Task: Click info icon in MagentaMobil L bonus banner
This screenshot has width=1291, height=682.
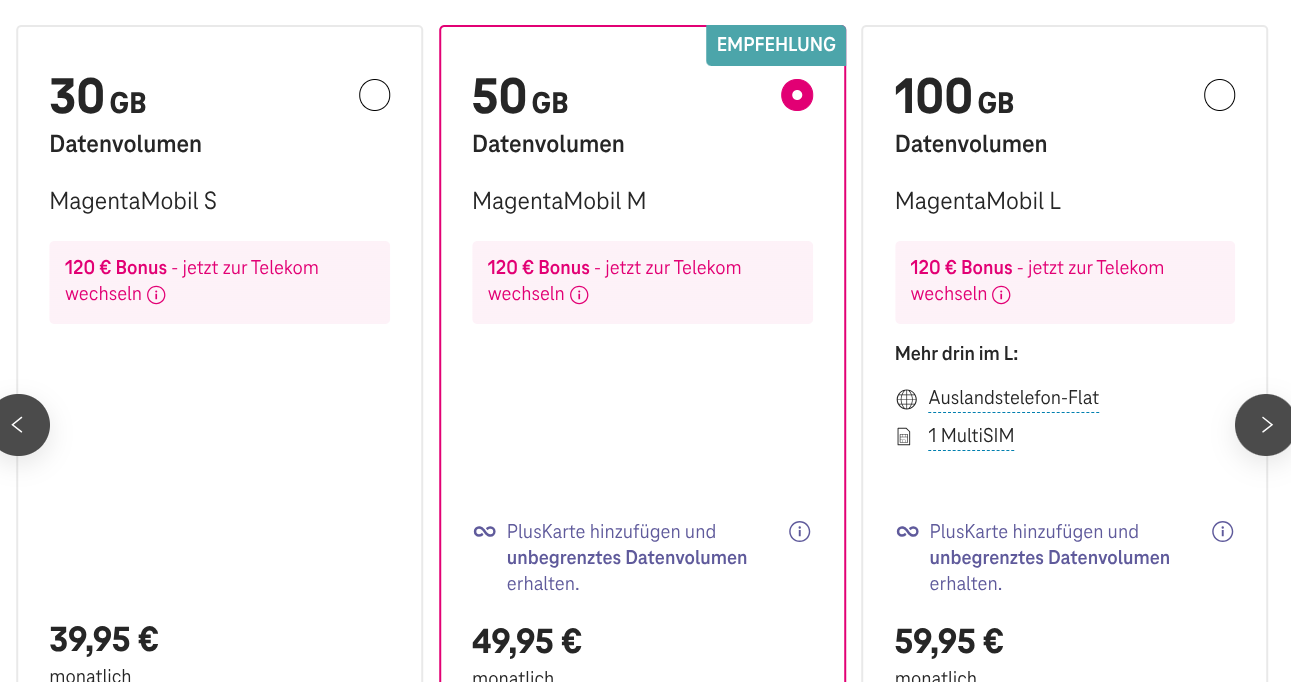Action: click(1001, 295)
